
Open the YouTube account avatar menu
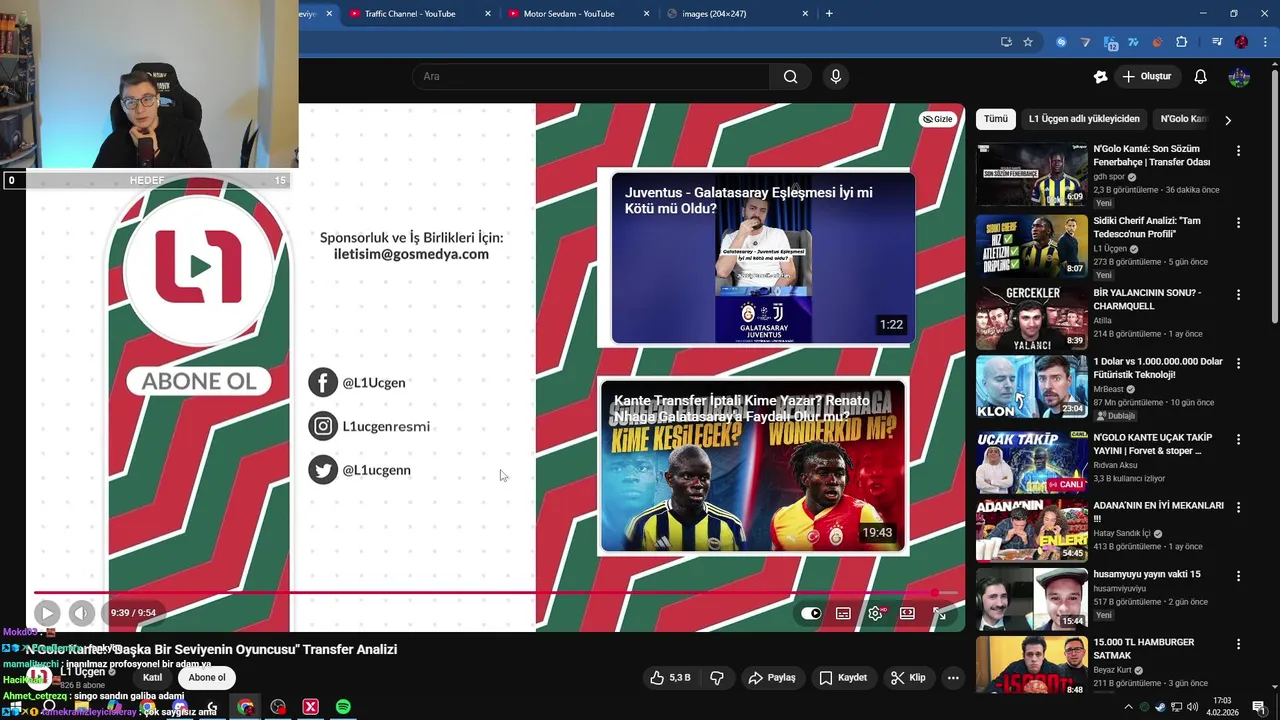[1239, 77]
